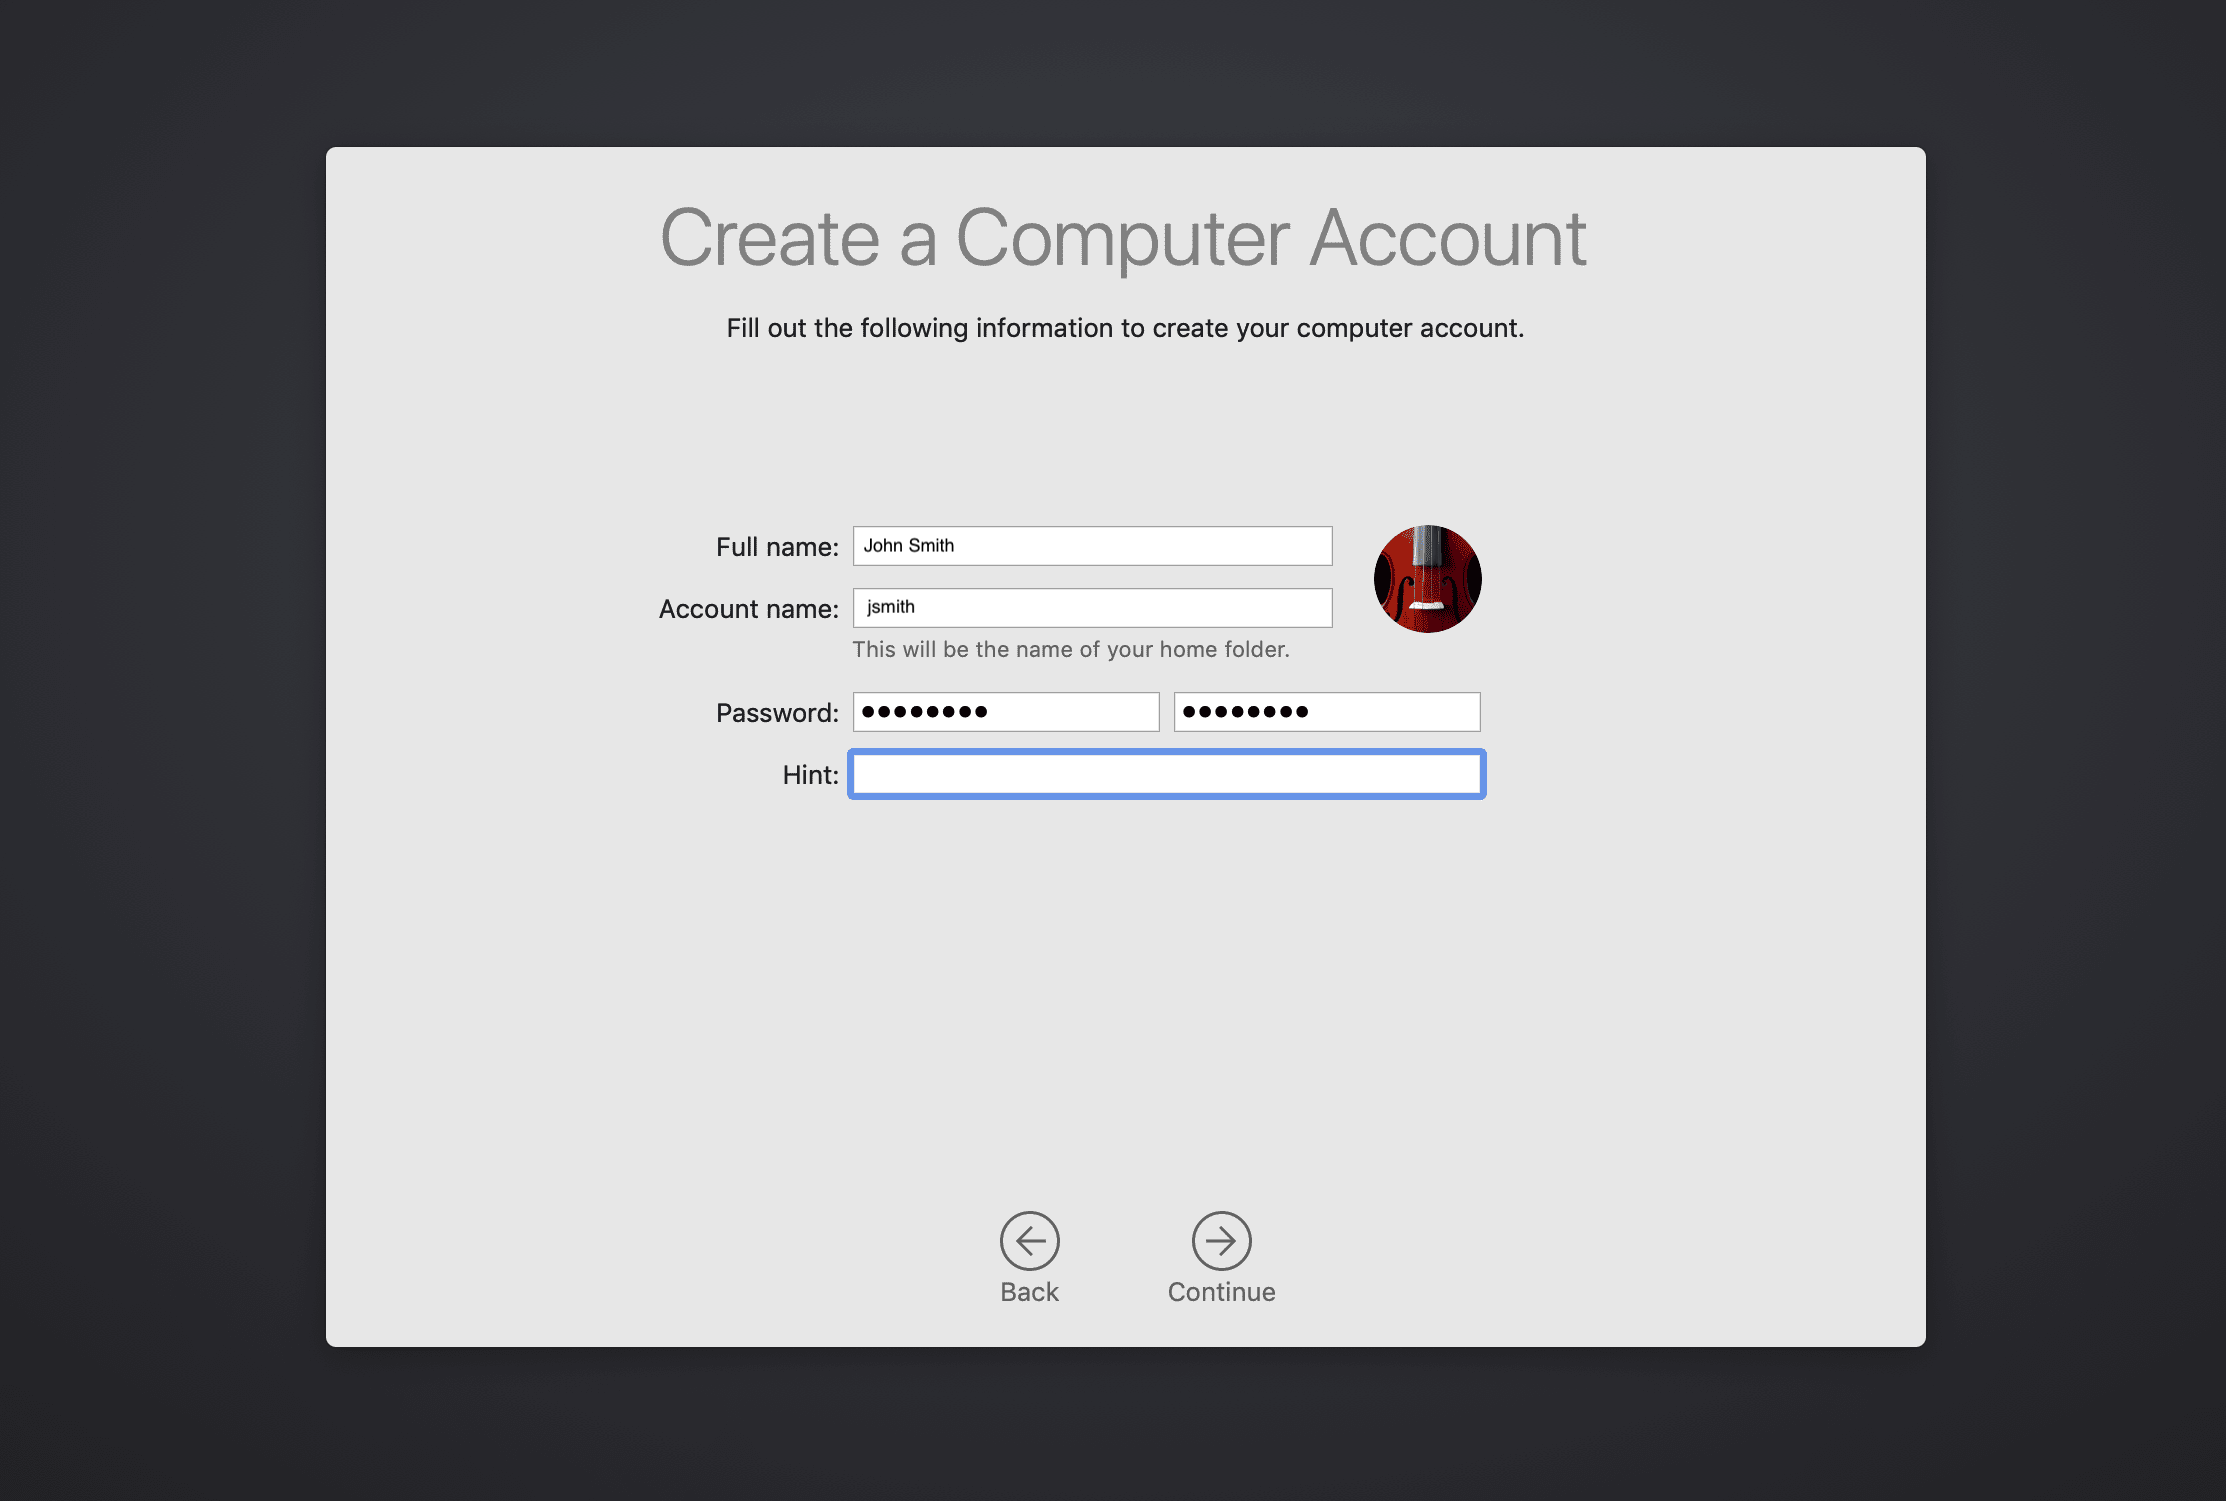2226x1501 pixels.
Task: Click the Back arrow icon
Action: (x=1029, y=1241)
